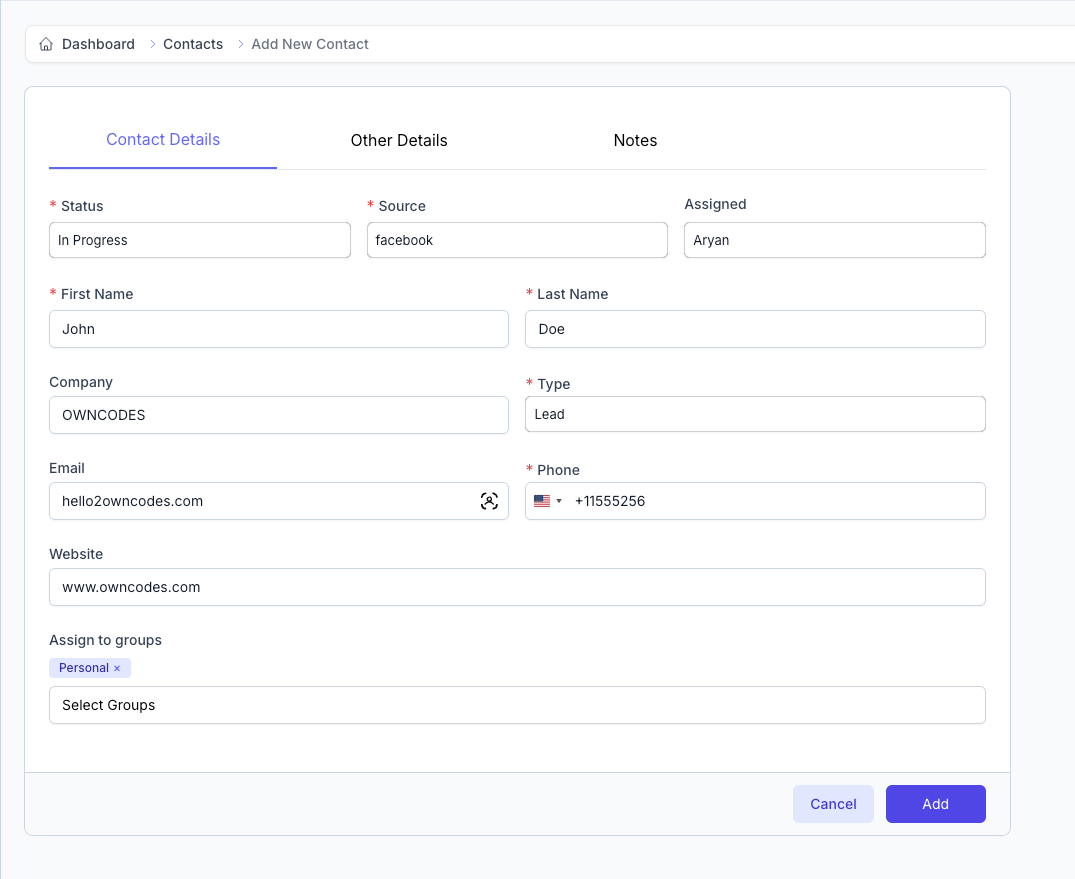Click the US flag icon in Phone field
The height and width of the screenshot is (879, 1075).
pos(541,501)
